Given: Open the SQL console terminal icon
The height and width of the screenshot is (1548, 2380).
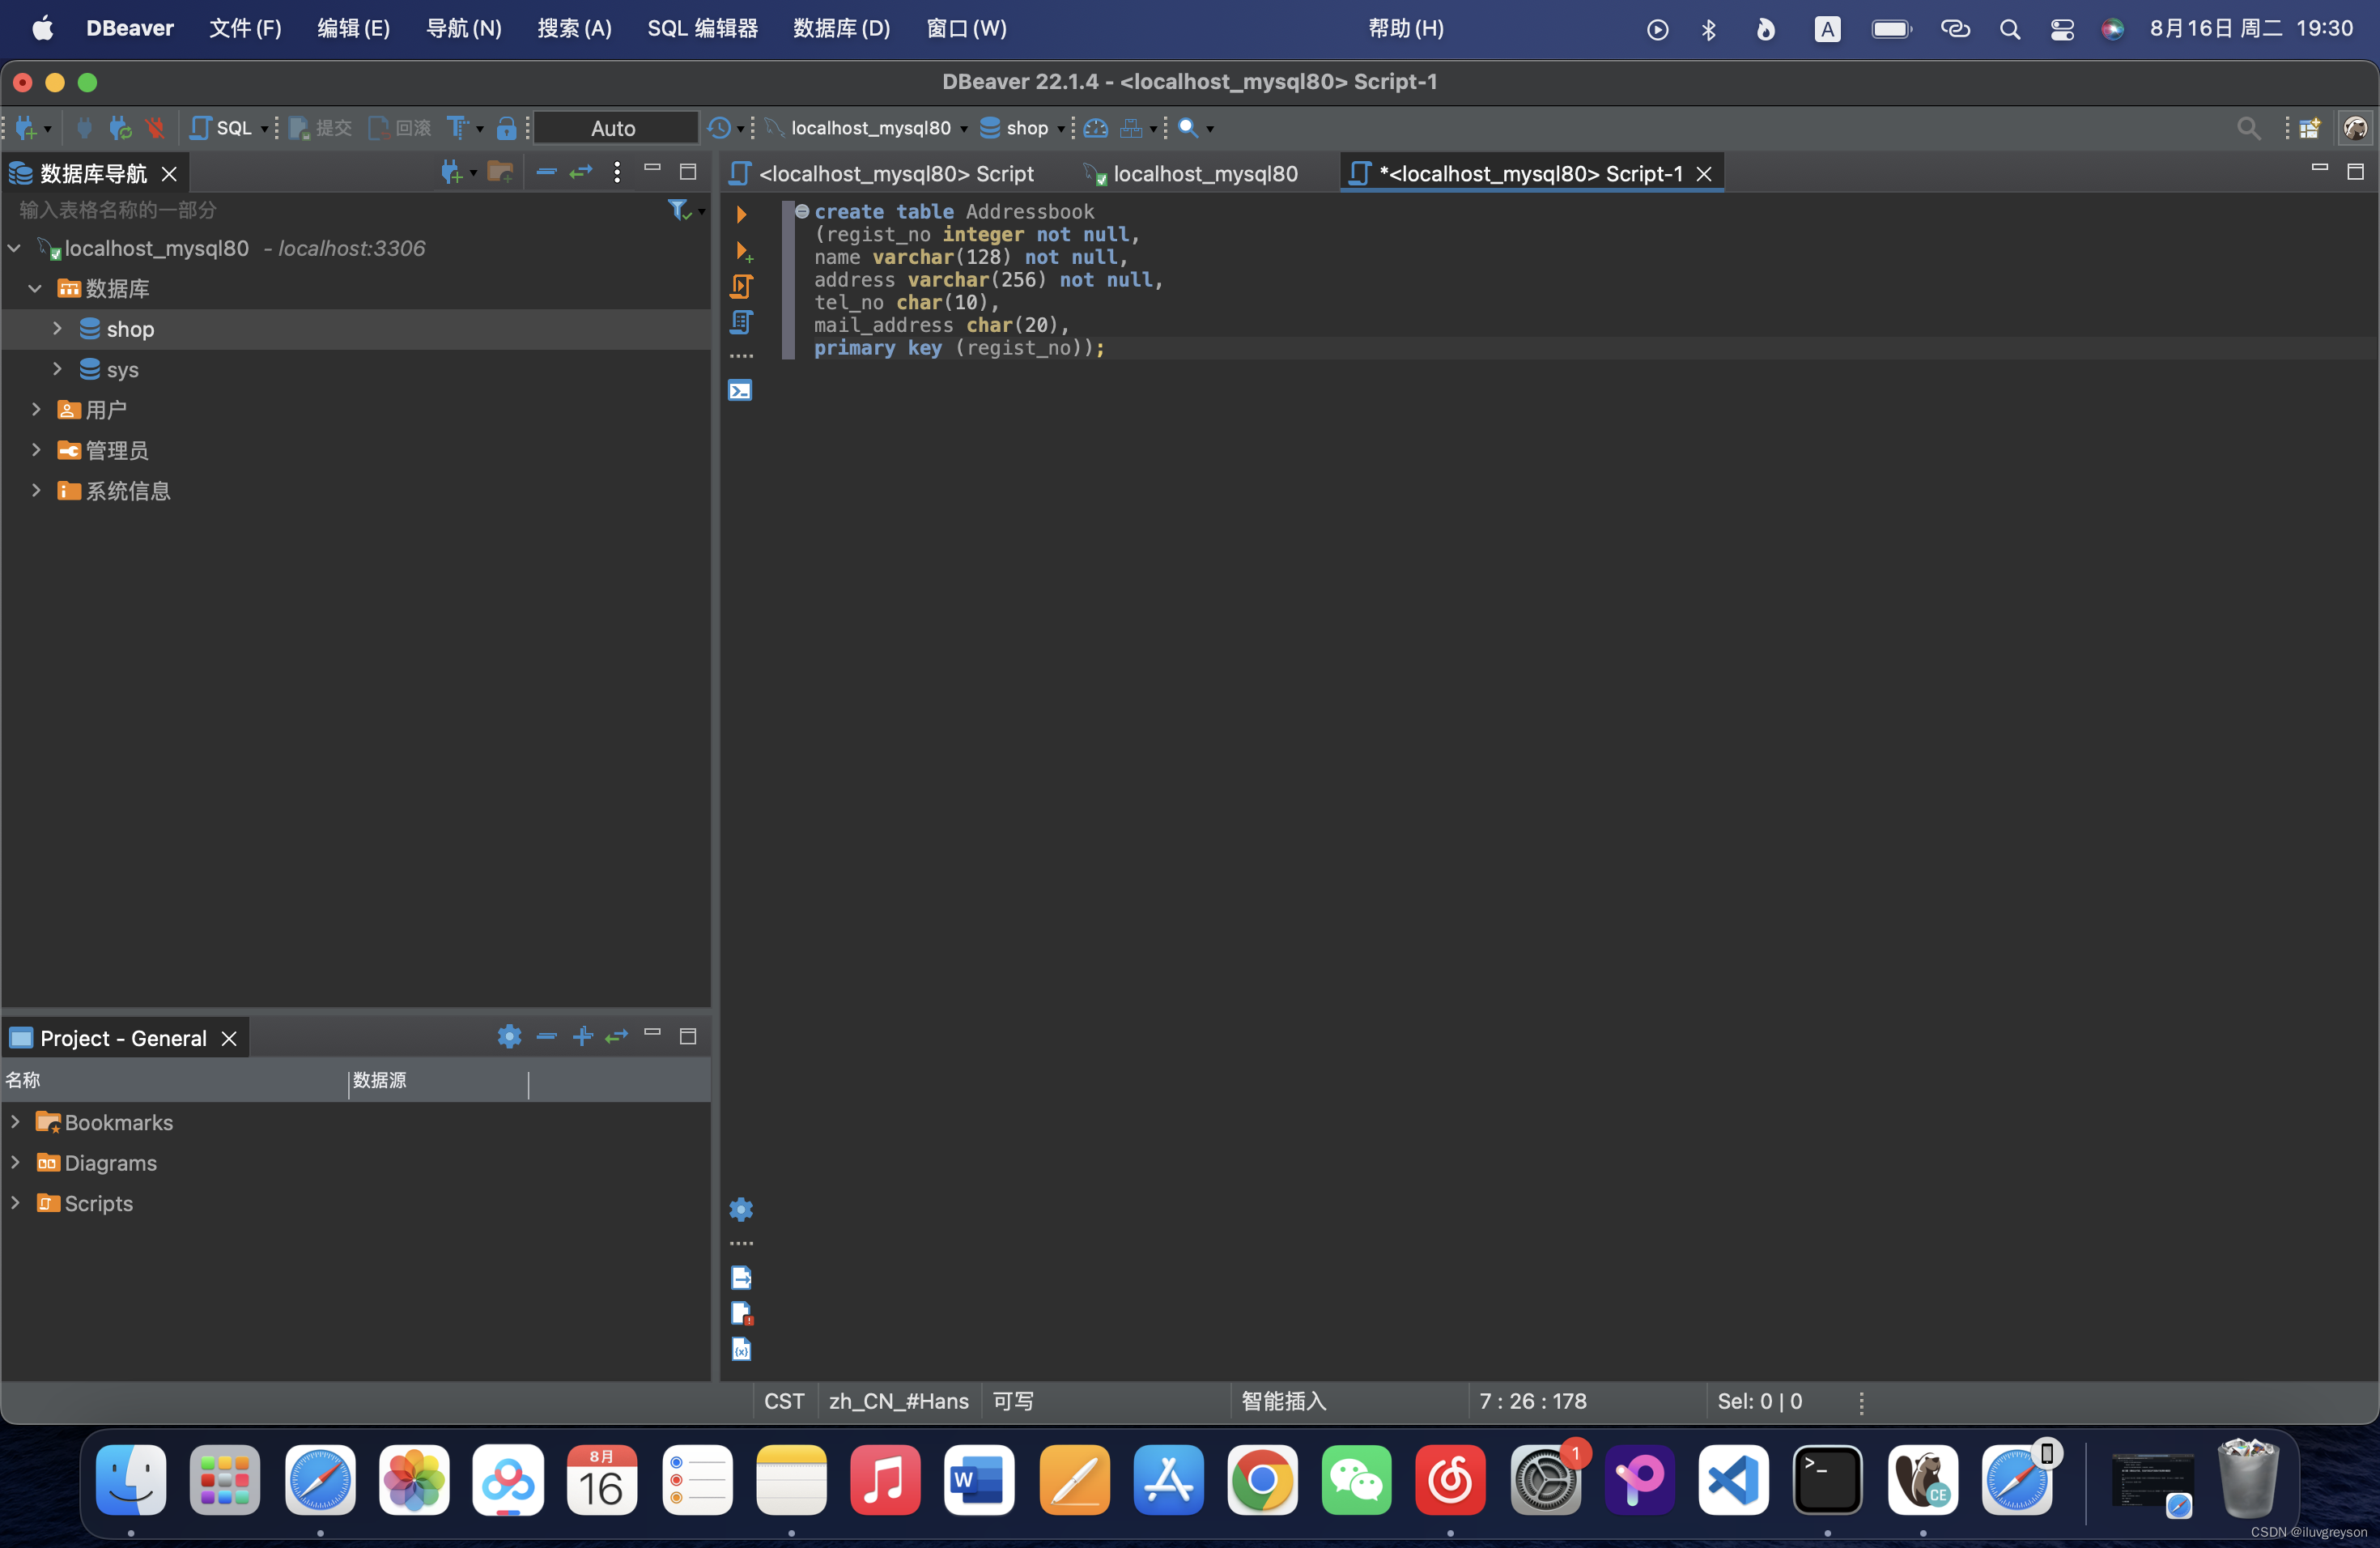Looking at the screenshot, I should point(740,391).
